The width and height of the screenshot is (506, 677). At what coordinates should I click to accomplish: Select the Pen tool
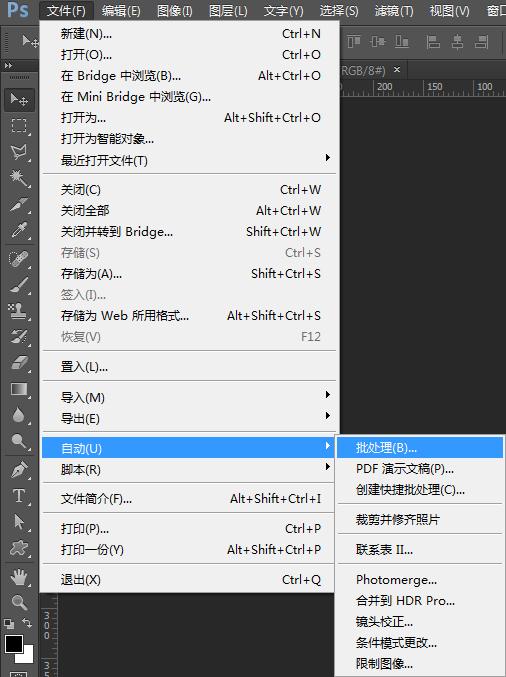tap(19, 470)
